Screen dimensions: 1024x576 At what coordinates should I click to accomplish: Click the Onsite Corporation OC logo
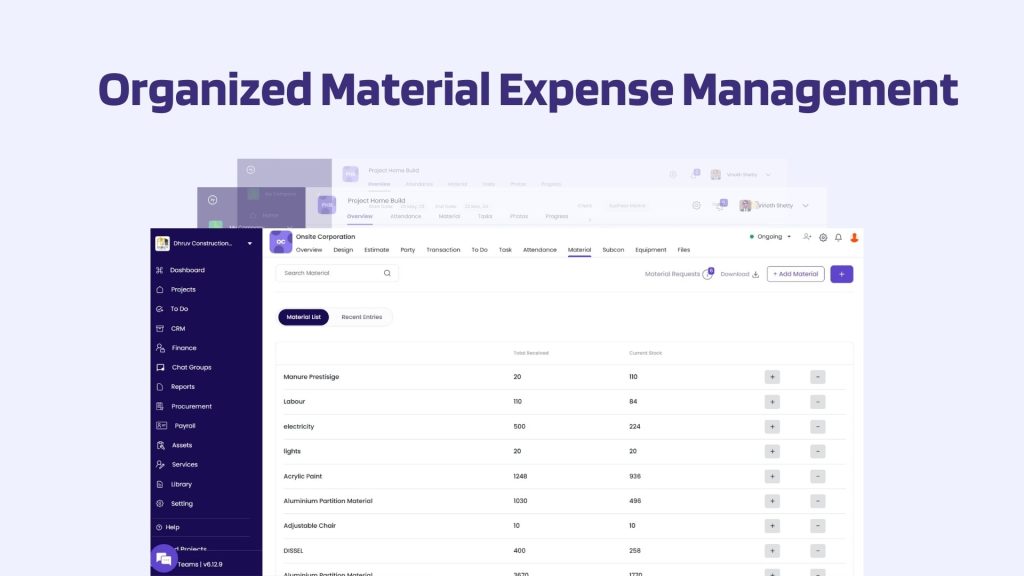(x=281, y=242)
